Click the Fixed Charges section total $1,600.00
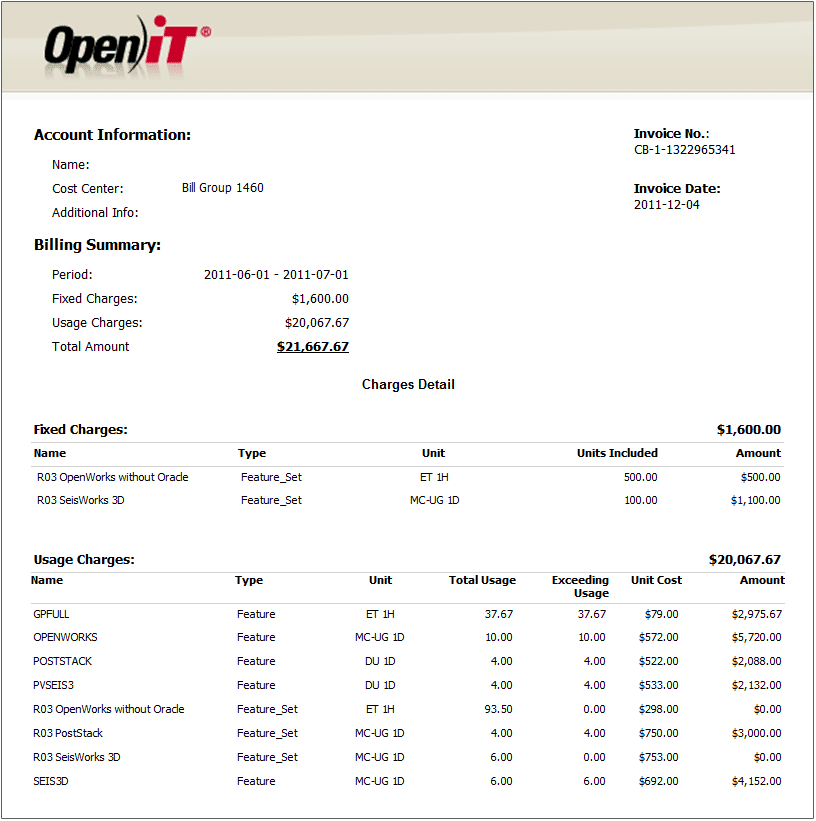Image resolution: width=816 pixels, height=821 pixels. (749, 429)
